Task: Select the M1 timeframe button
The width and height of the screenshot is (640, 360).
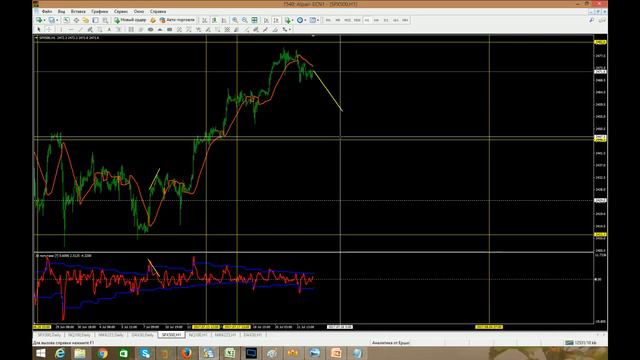Action: 328,20
